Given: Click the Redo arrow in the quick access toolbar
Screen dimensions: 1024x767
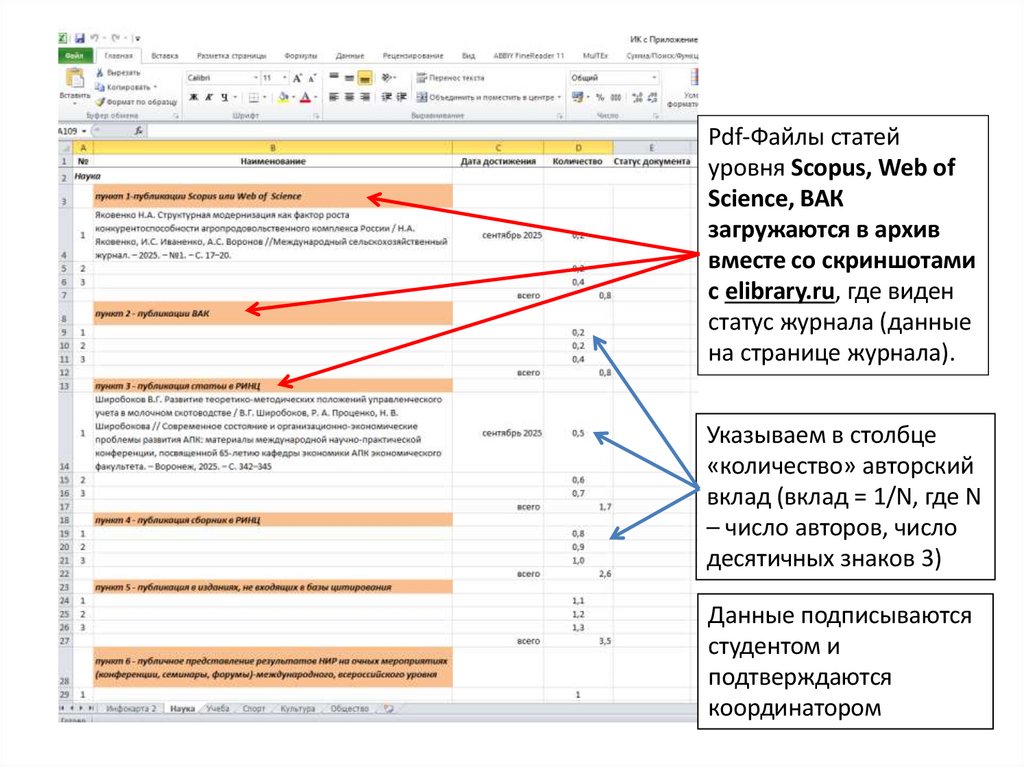Looking at the screenshot, I should (115, 39).
